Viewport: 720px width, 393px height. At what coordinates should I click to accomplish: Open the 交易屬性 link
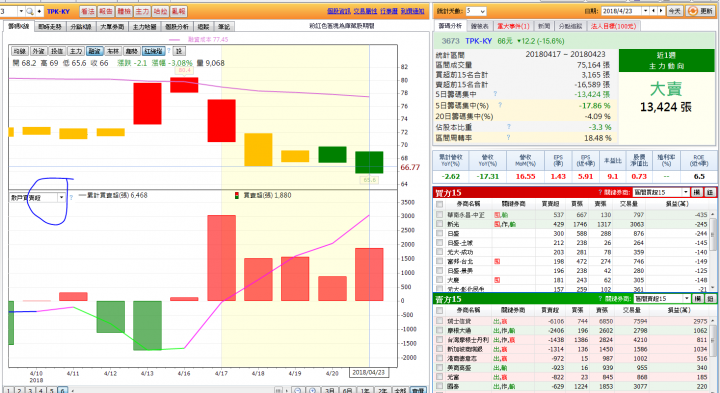click(x=366, y=11)
